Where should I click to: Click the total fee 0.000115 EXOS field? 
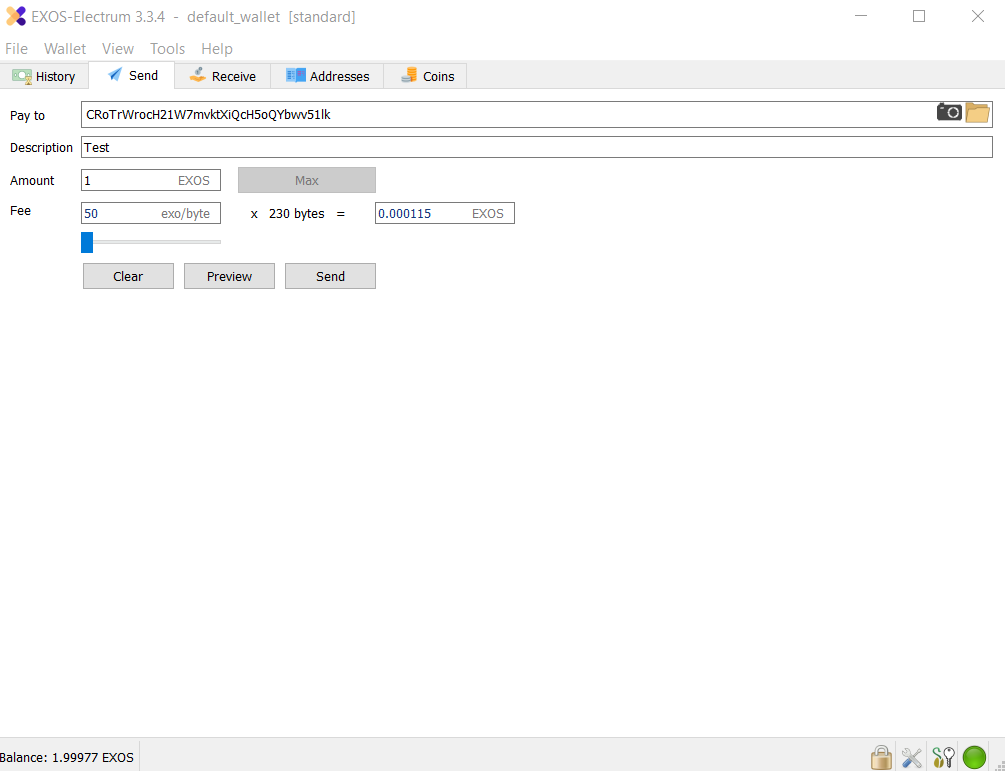[445, 213]
